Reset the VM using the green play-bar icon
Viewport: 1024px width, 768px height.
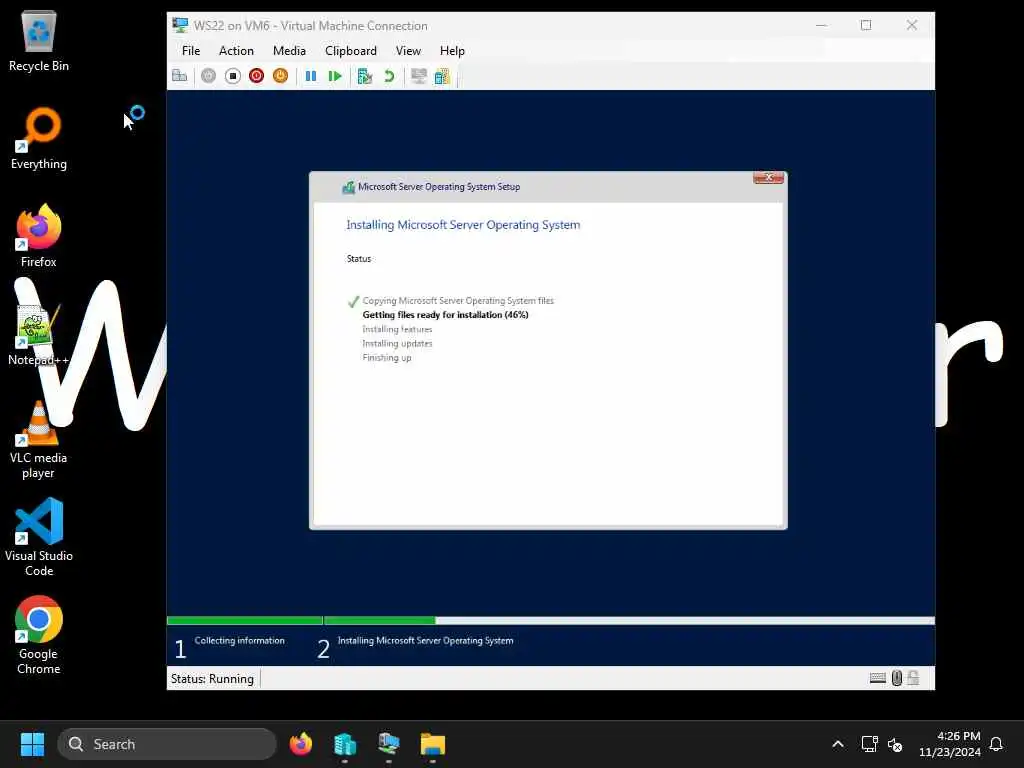(335, 76)
